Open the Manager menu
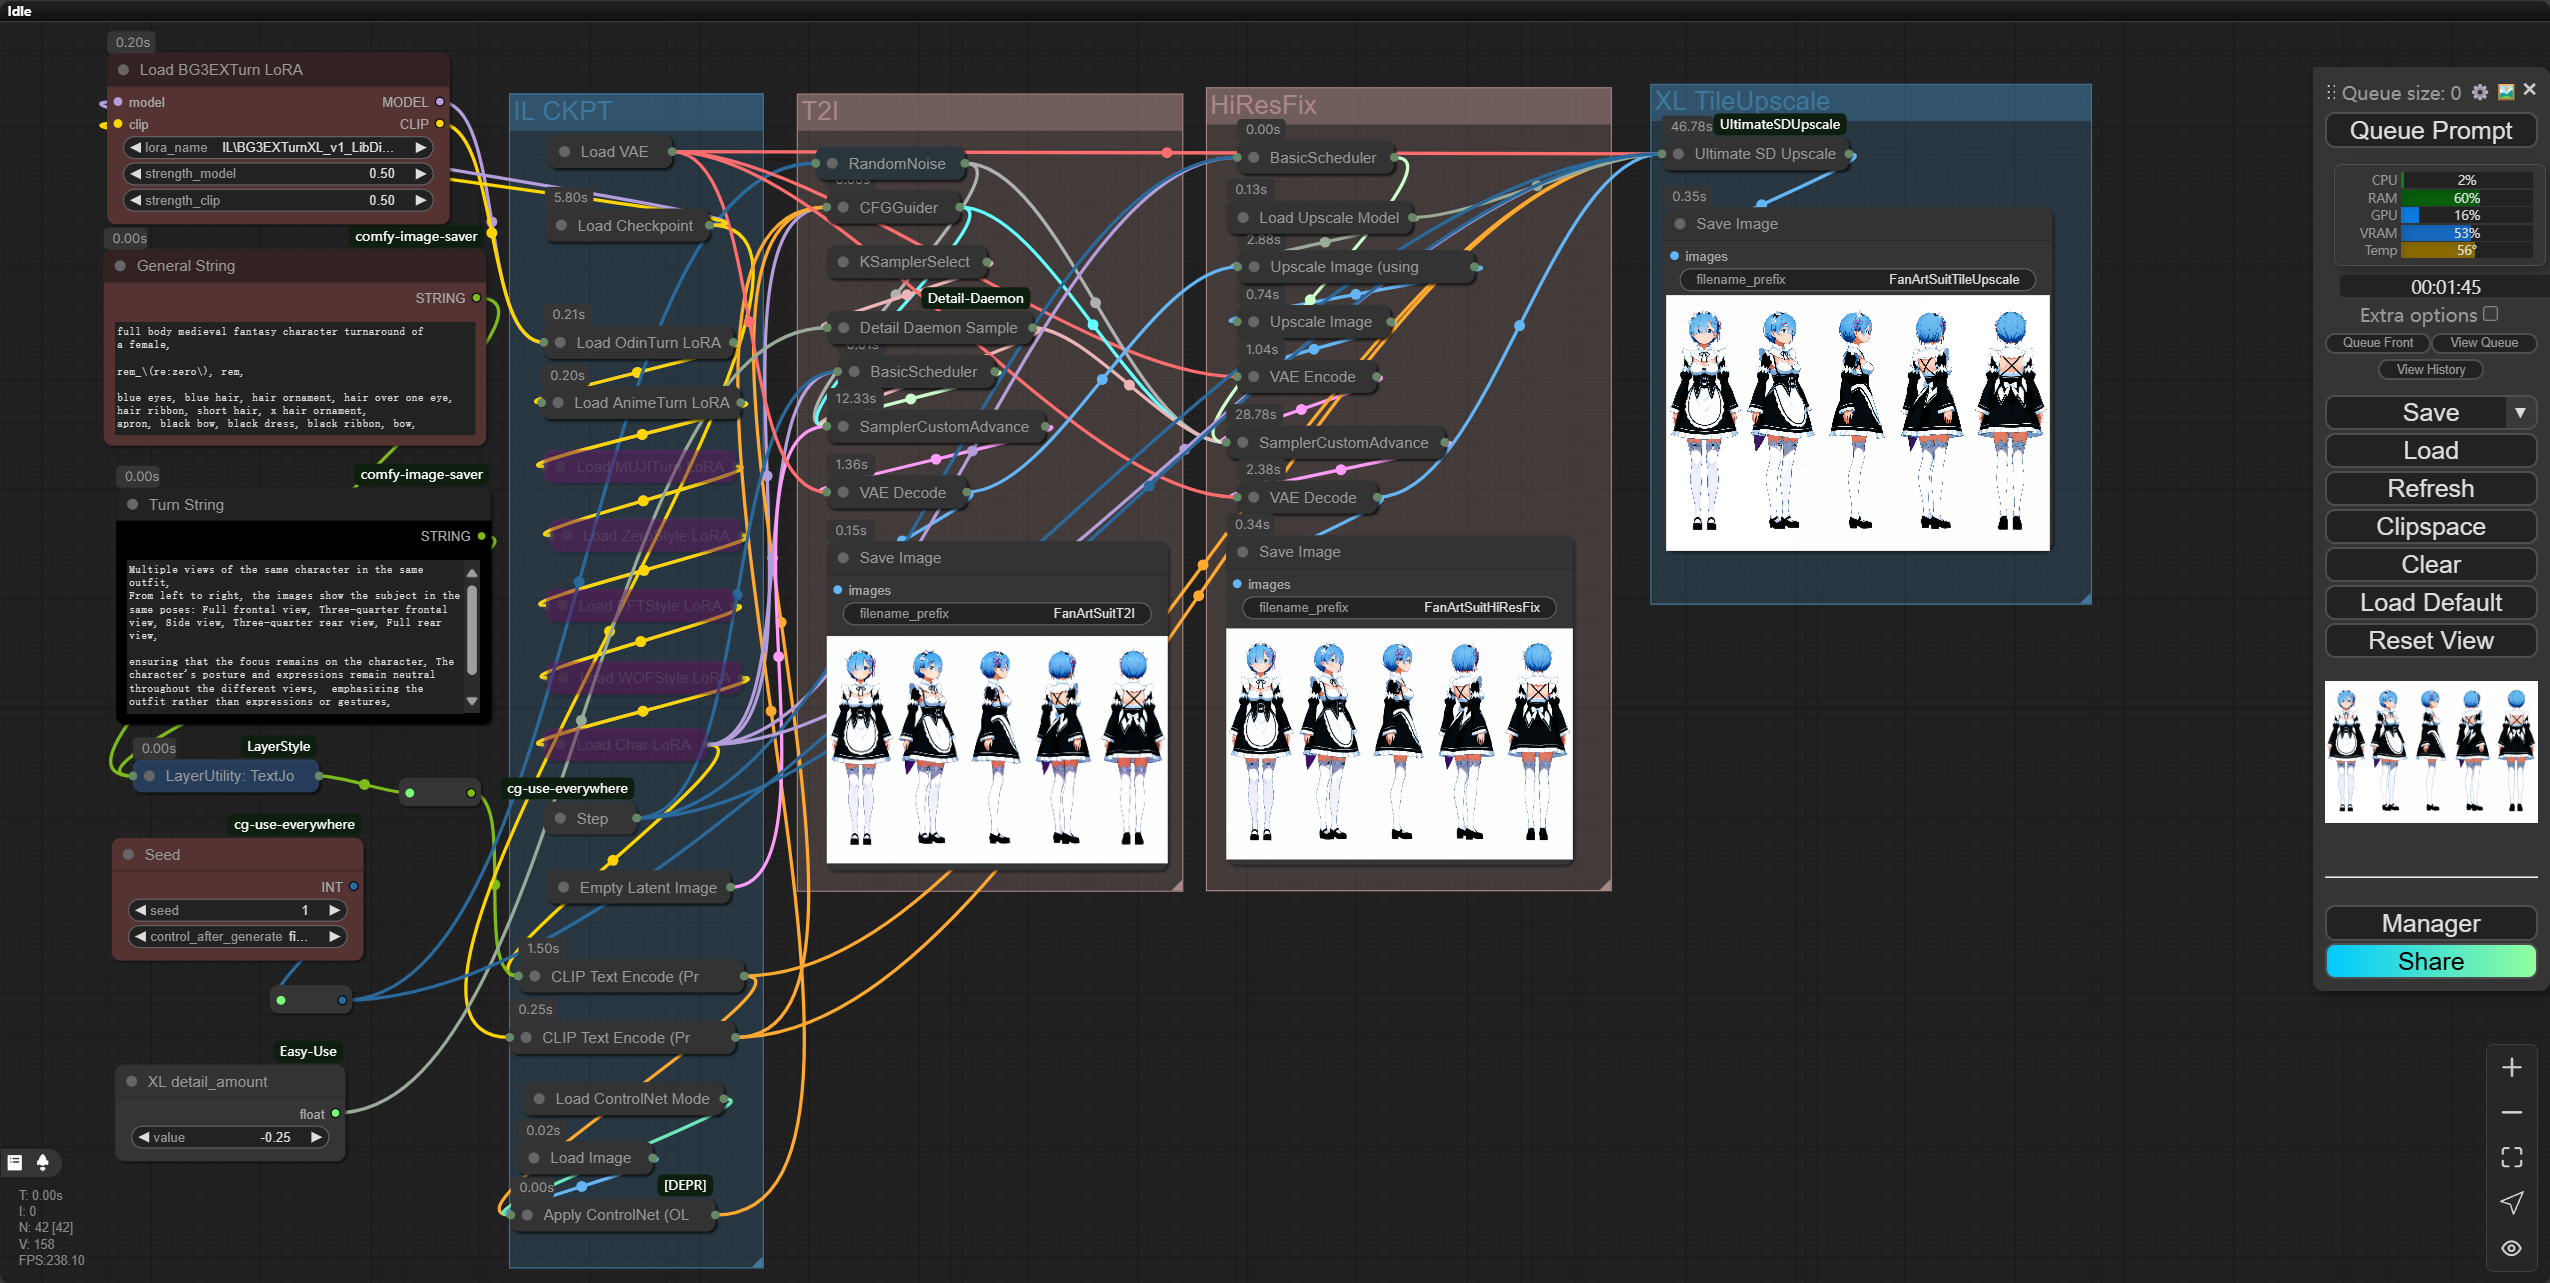The width and height of the screenshot is (2550, 1283). (x=2430, y=923)
